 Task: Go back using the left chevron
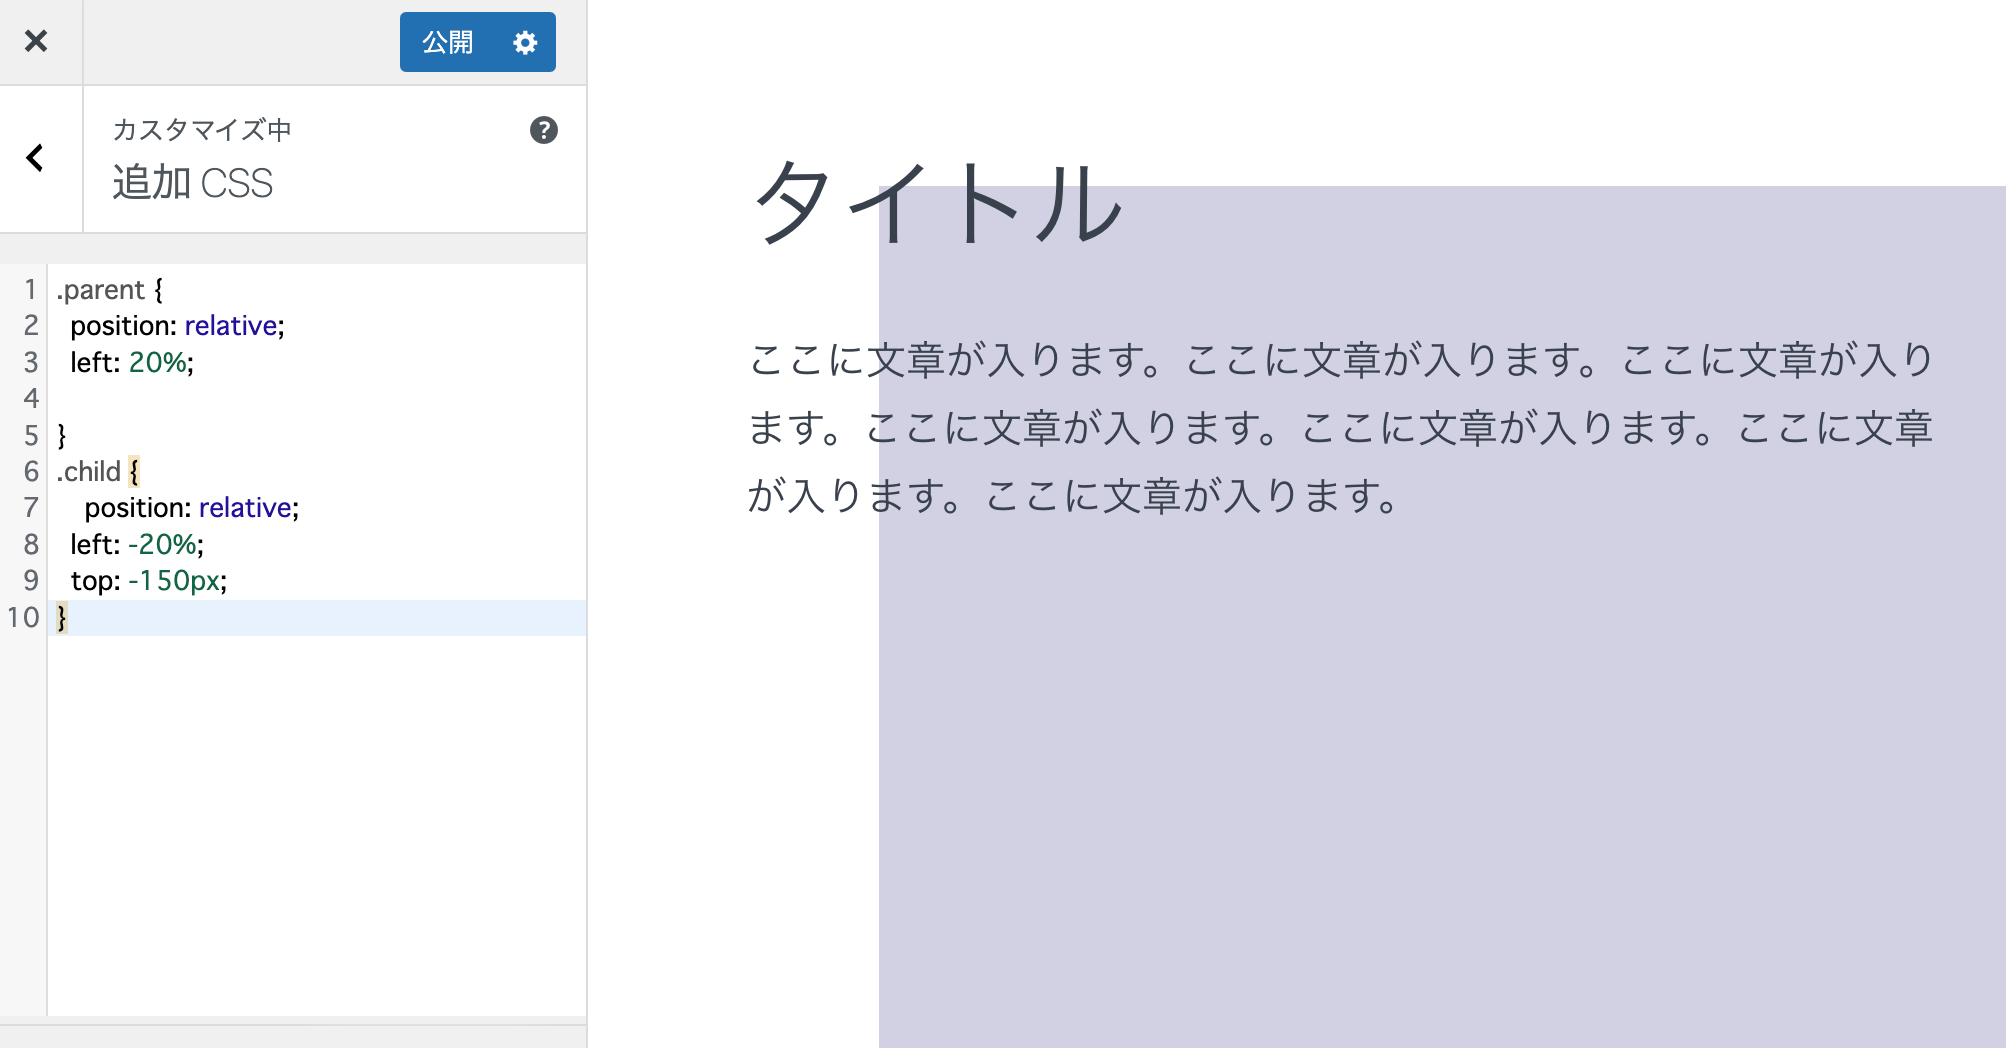tap(36, 158)
